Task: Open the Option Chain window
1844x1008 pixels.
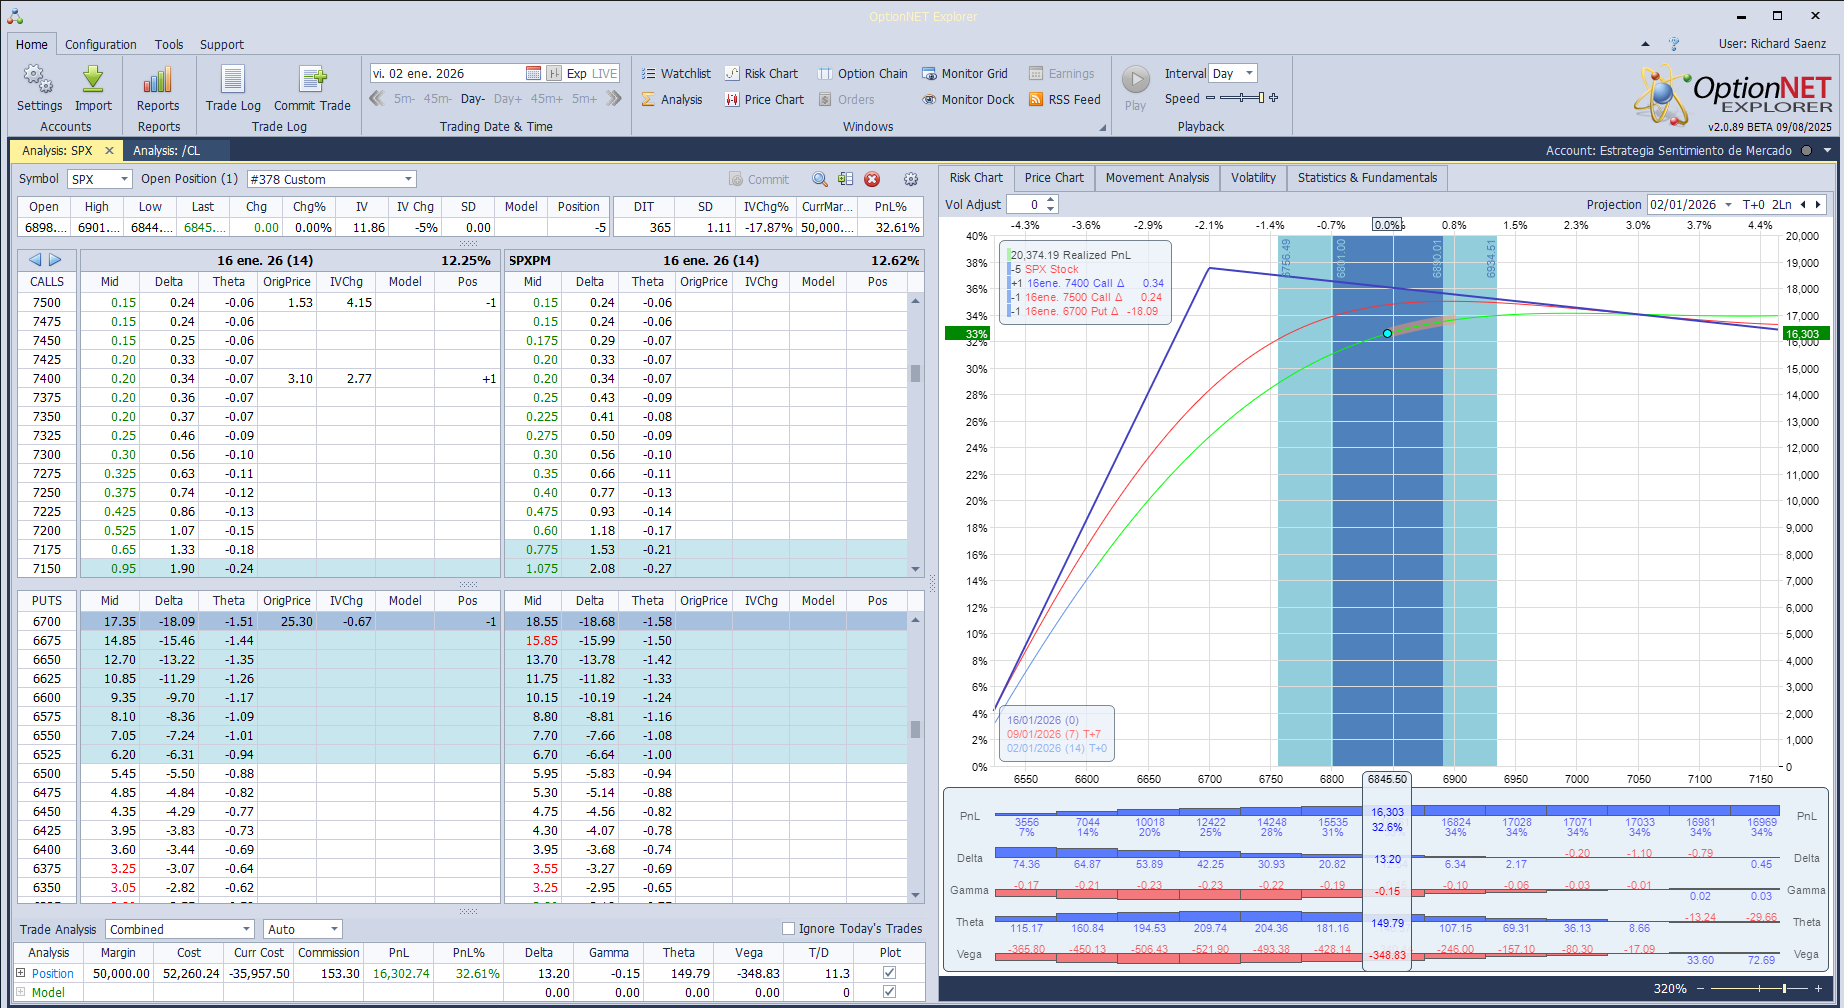Action: [862, 73]
